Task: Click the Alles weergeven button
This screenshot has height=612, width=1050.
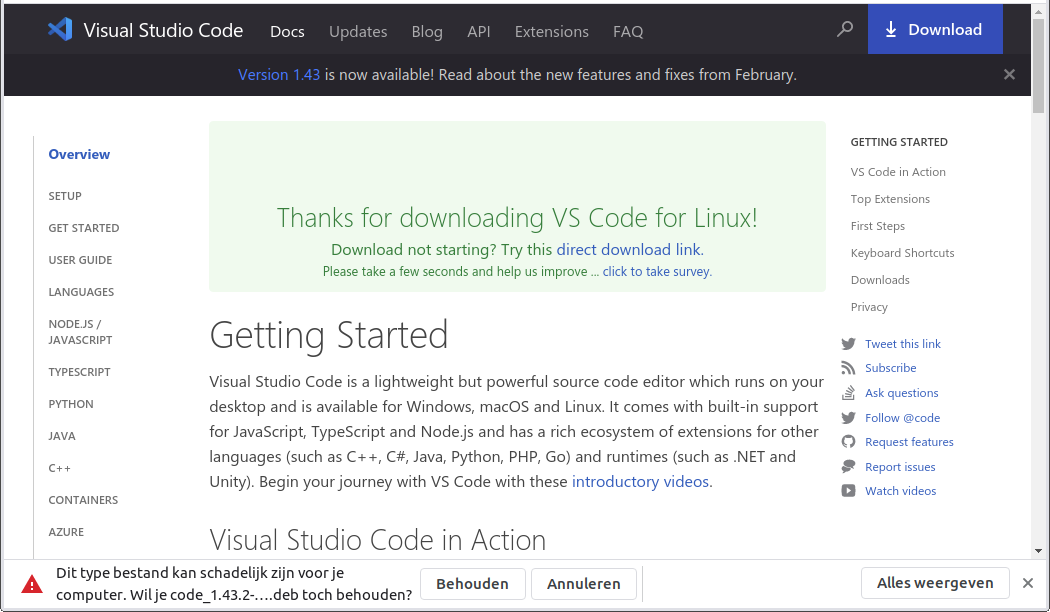Action: (935, 583)
